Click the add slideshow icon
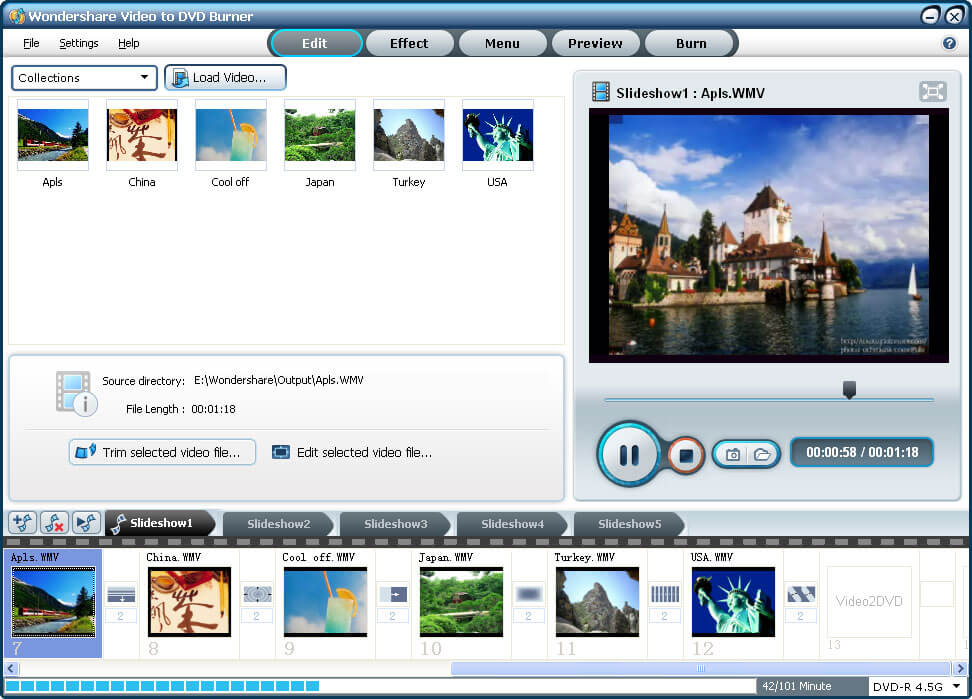The image size is (972, 699). (x=22, y=523)
